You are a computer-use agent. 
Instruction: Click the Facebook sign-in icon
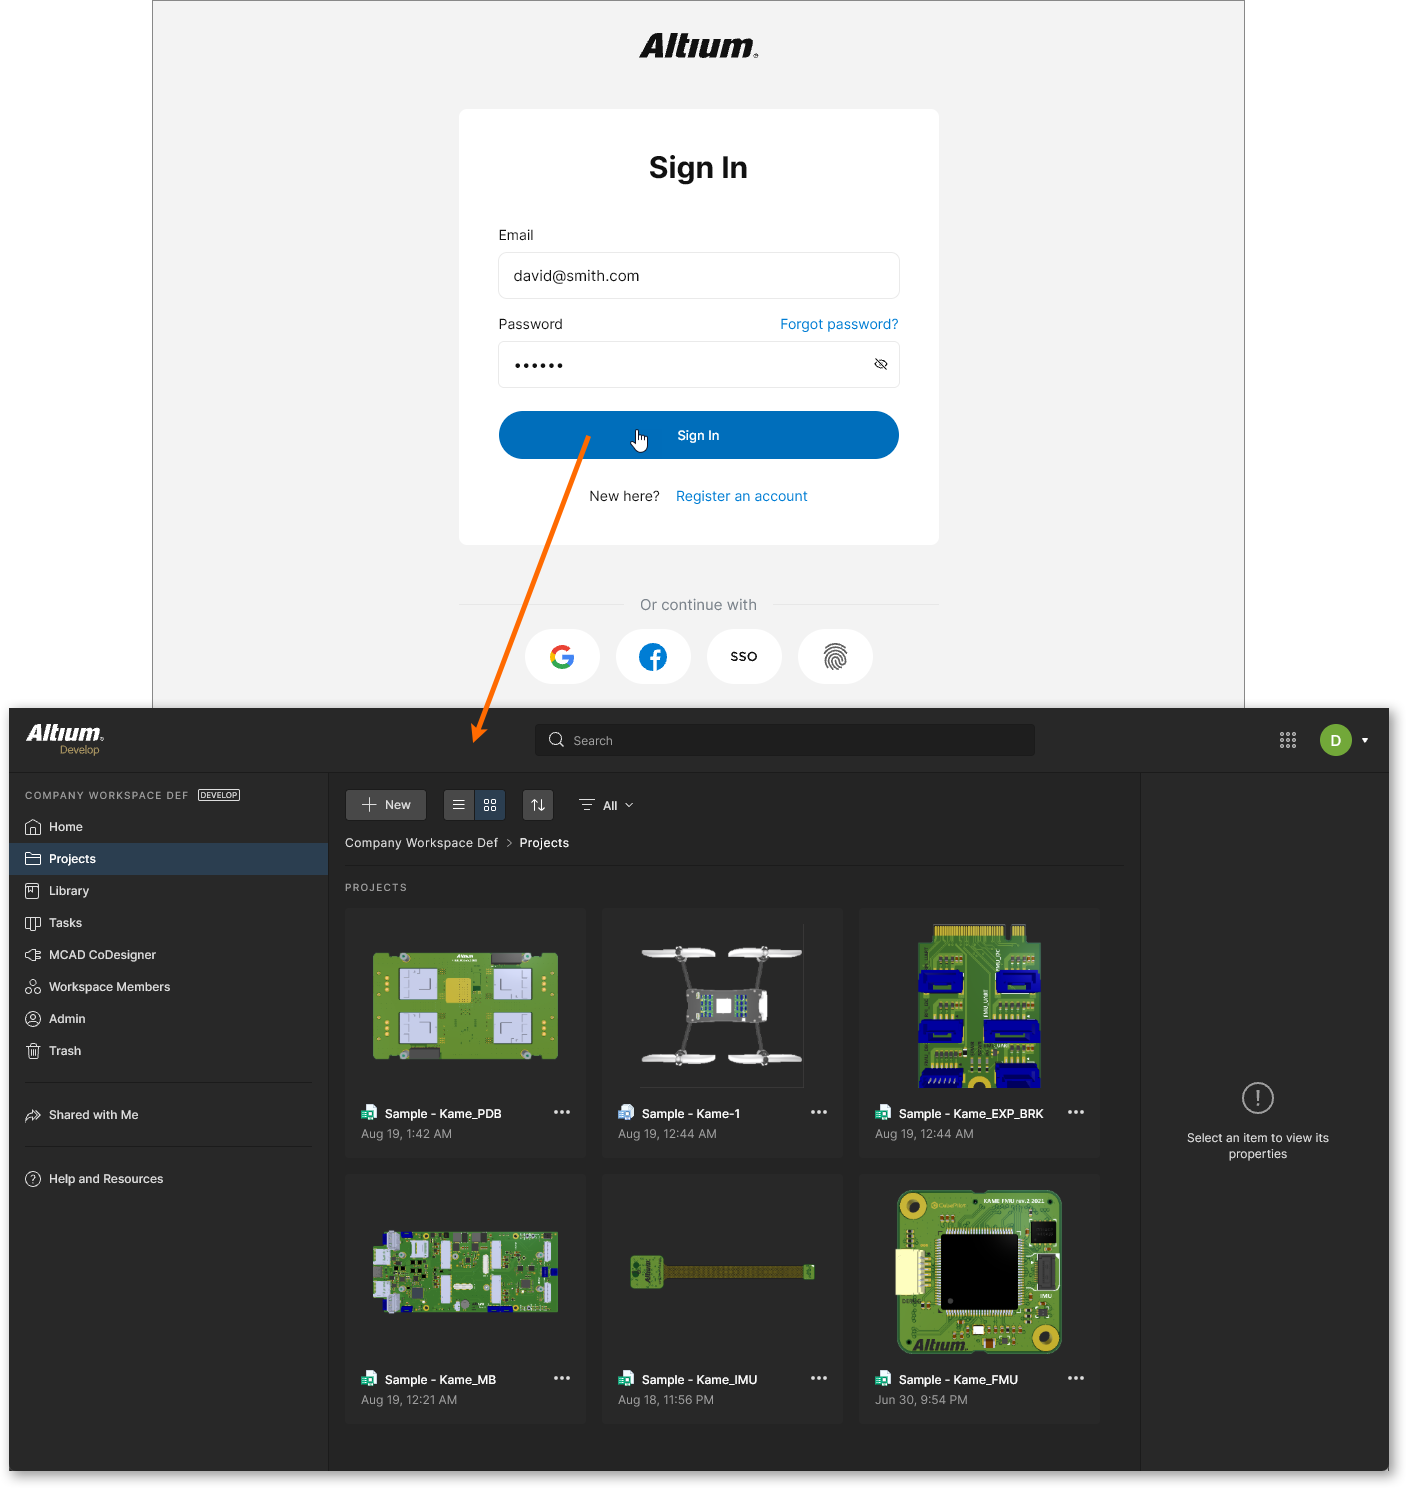[x=653, y=657]
